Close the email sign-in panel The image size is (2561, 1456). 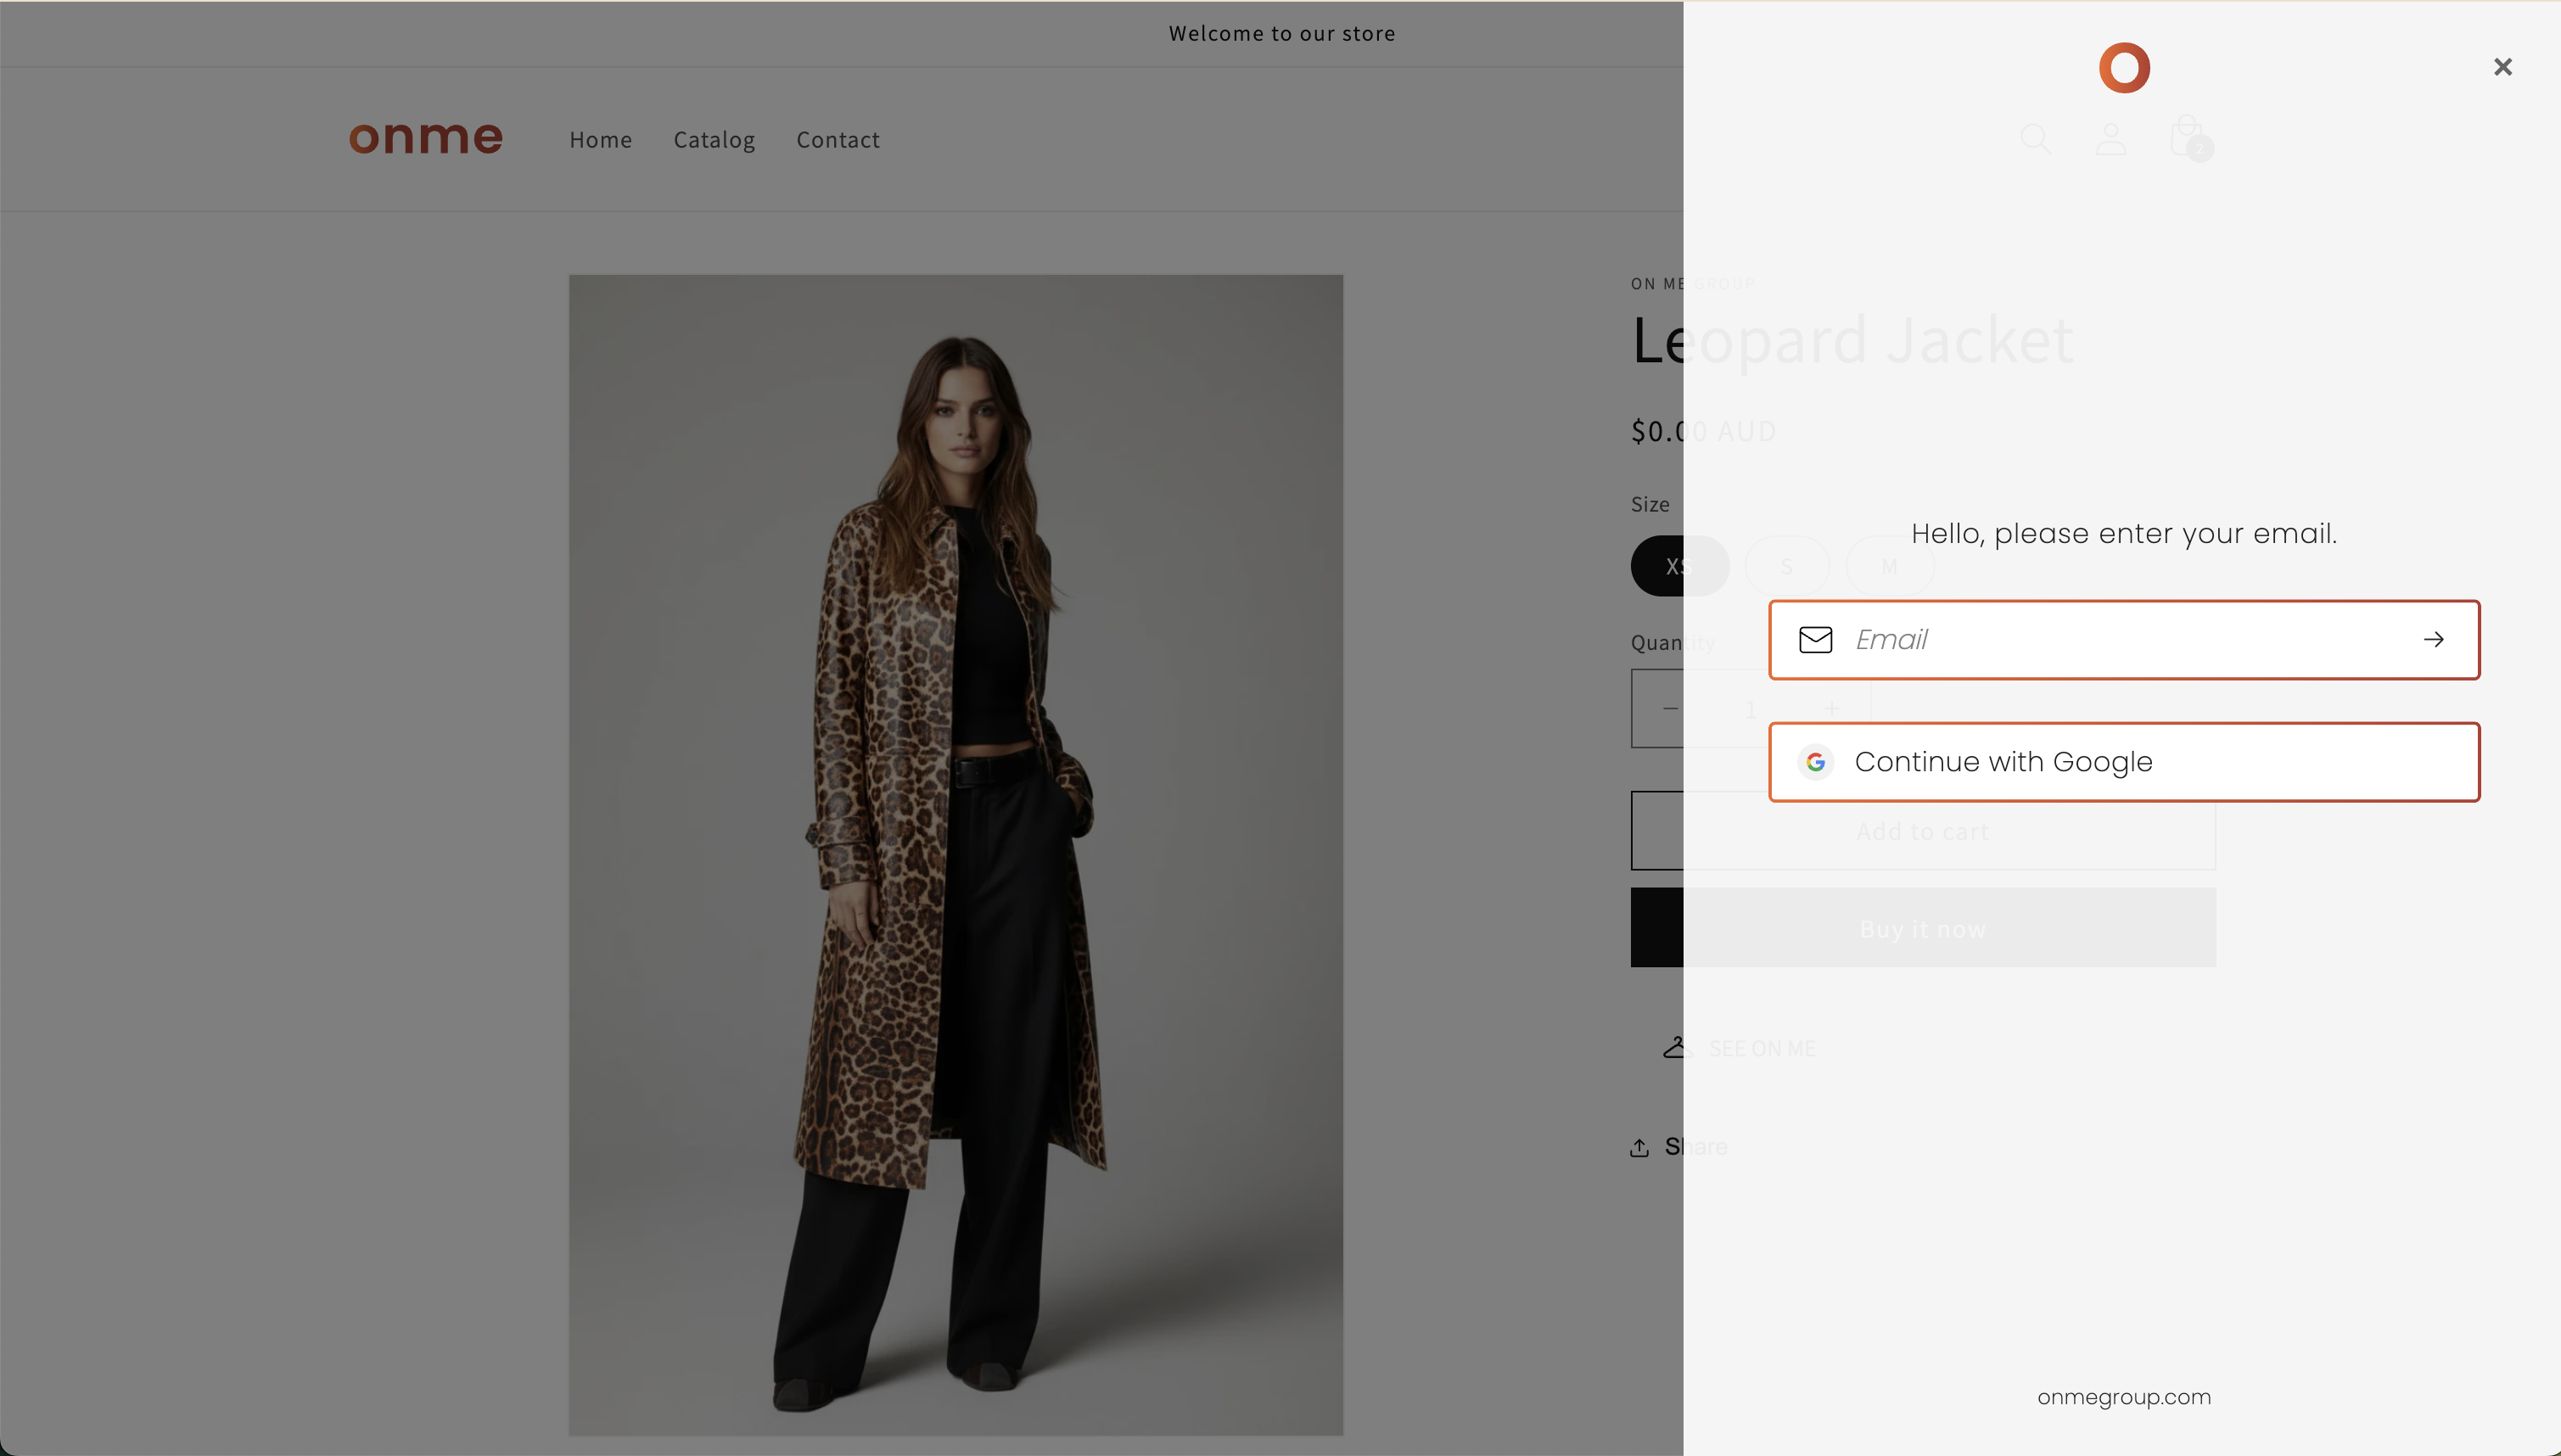tap(2502, 67)
